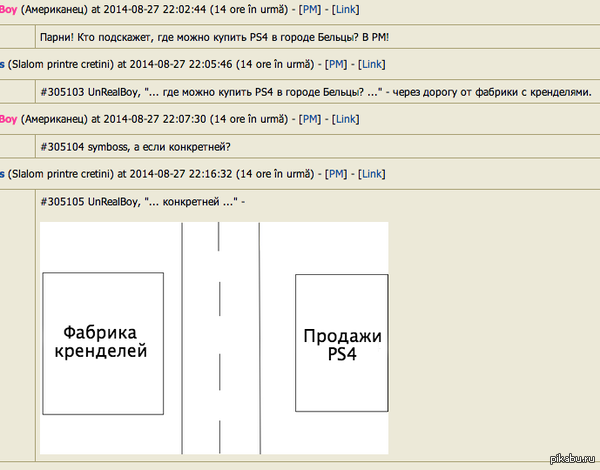The image size is (600, 470).
Task: Open the pink username on the 22:02:44 post
Action: click(x=8, y=9)
